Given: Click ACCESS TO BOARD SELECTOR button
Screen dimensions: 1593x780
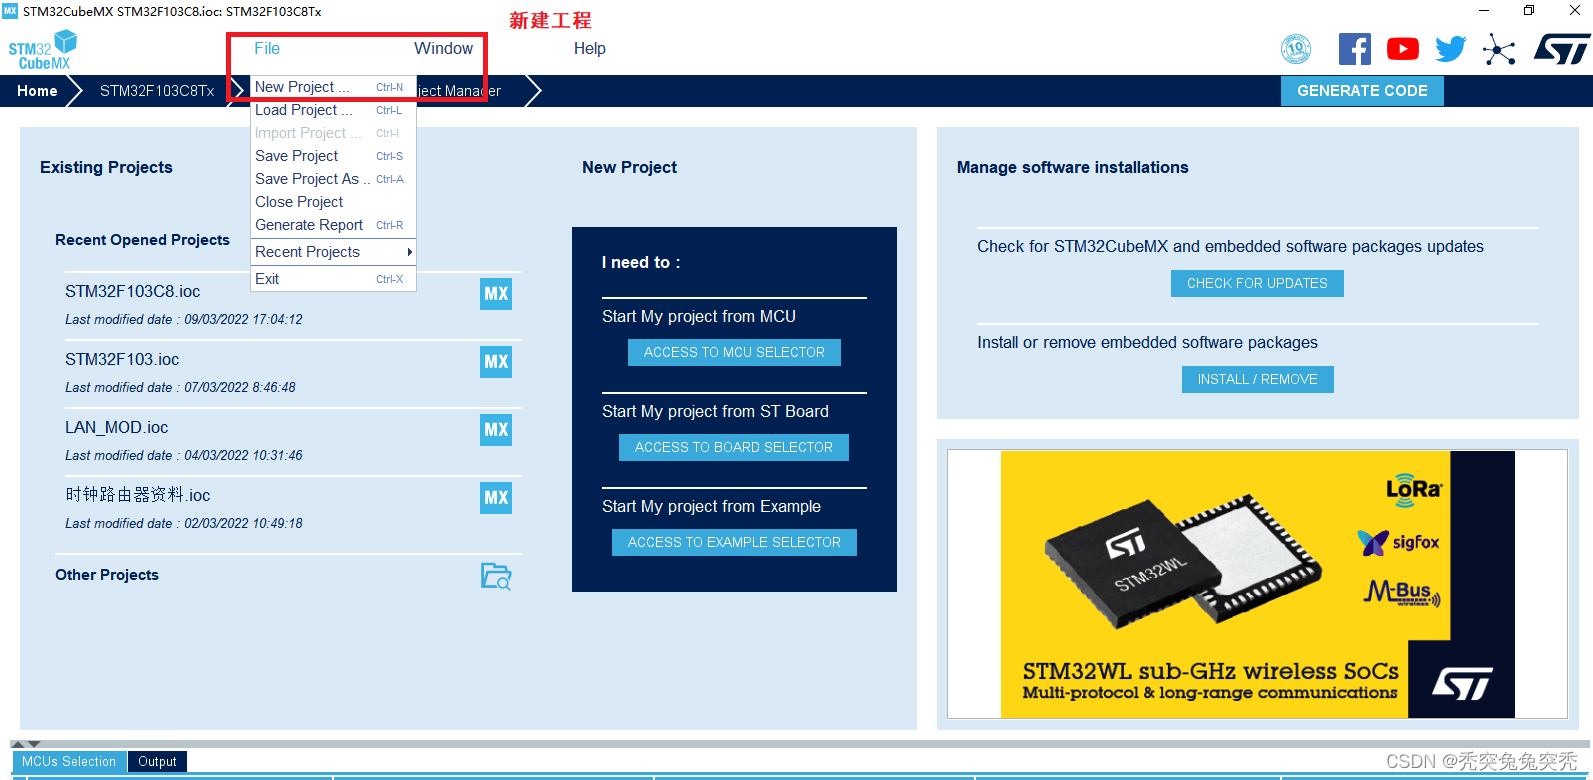Looking at the screenshot, I should 734,448.
